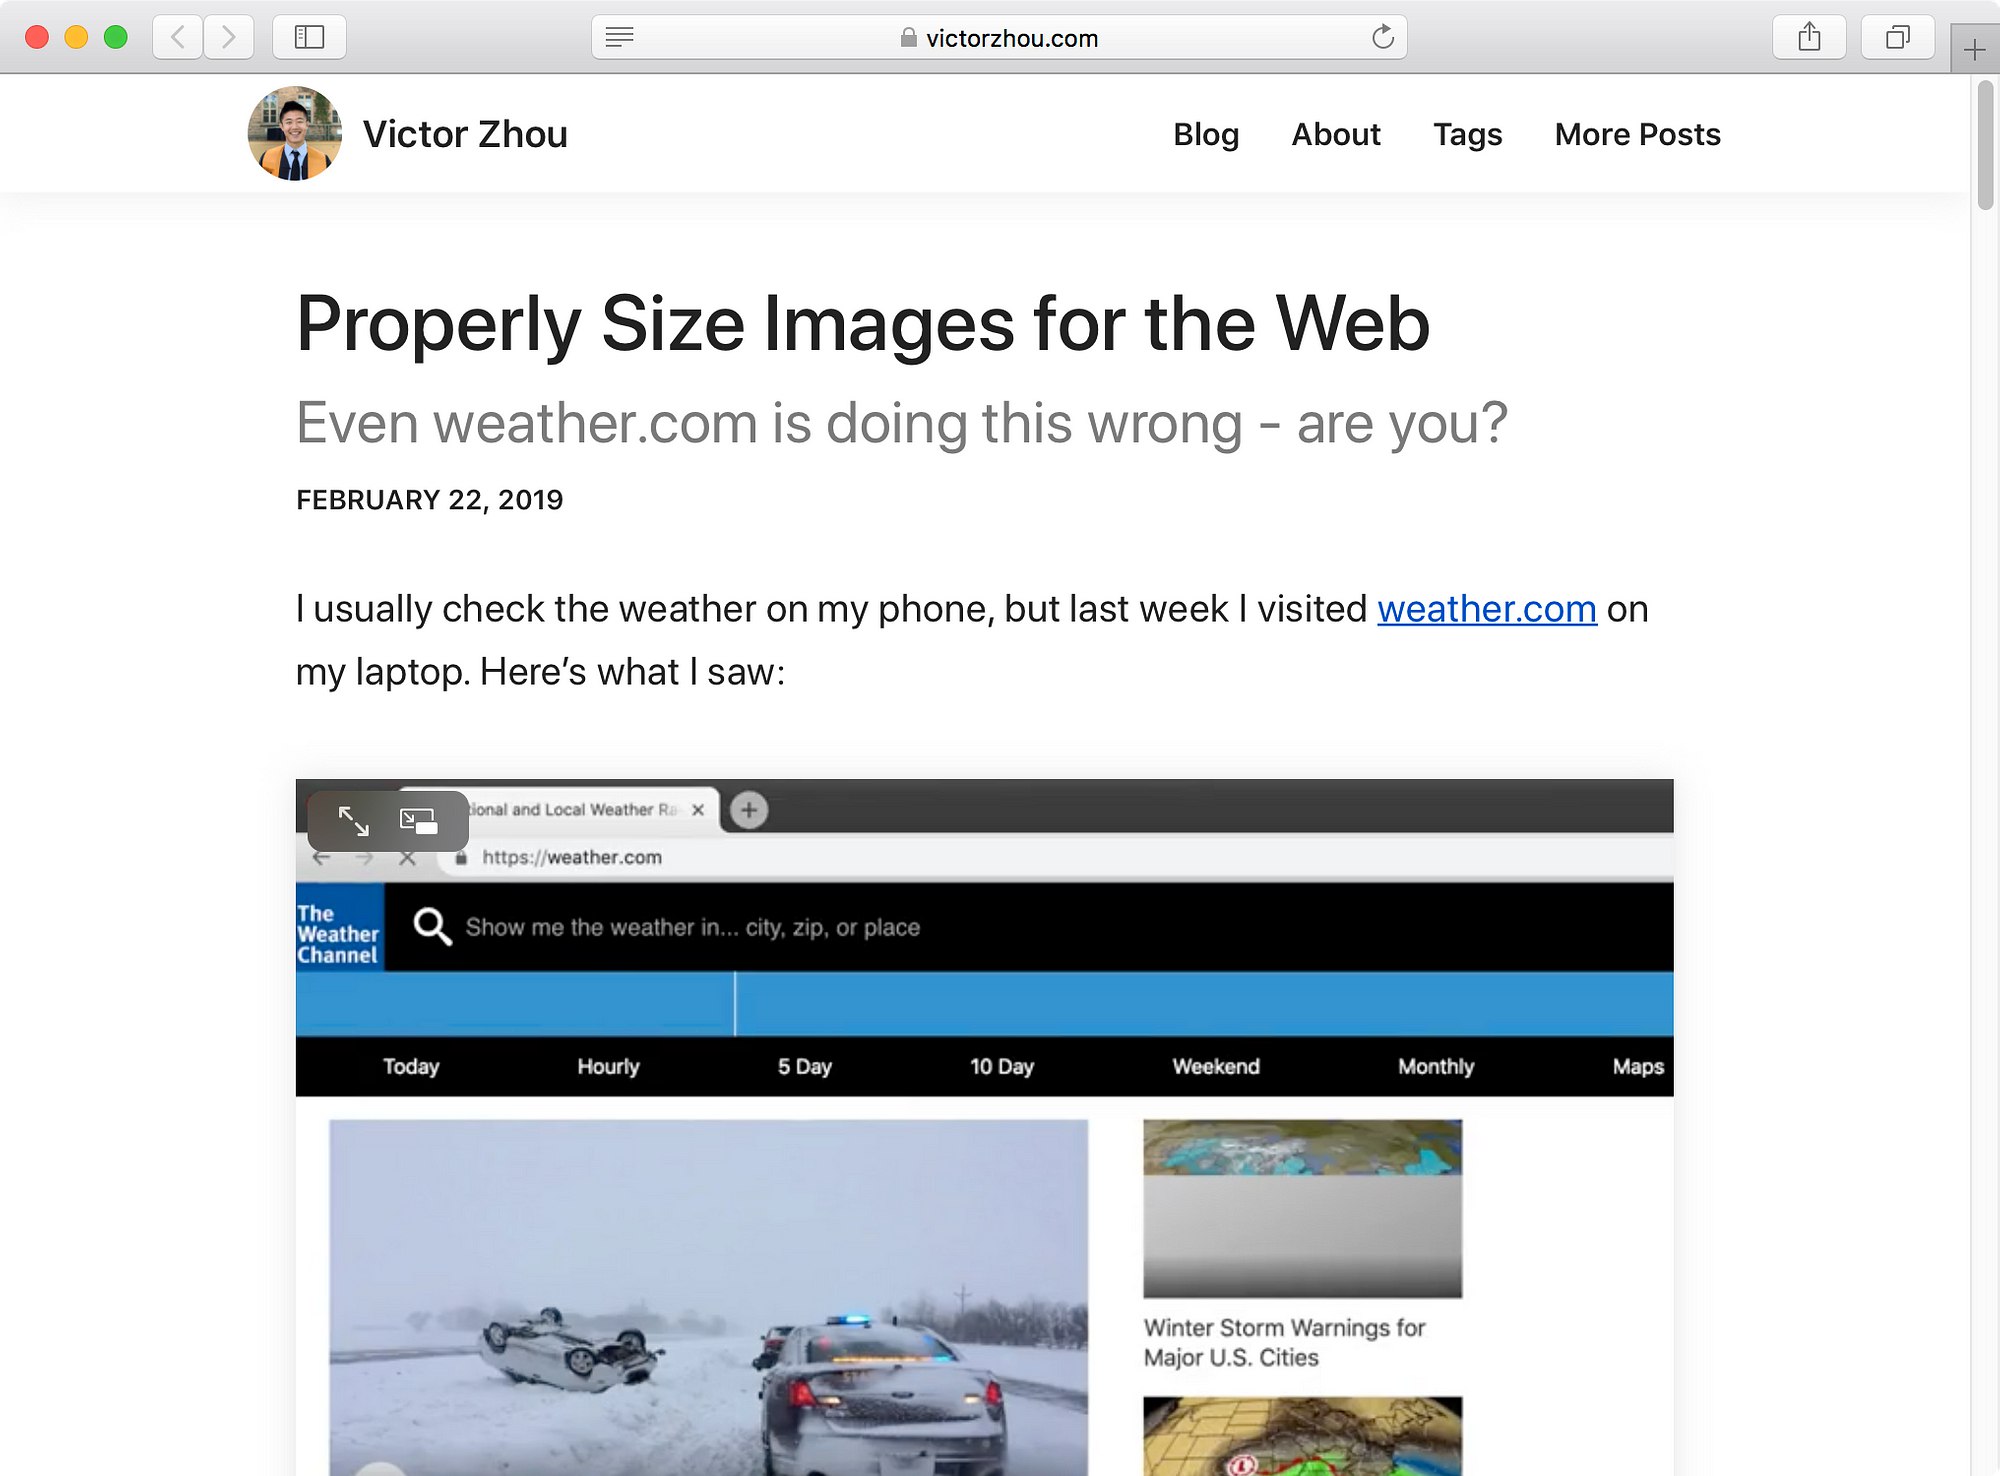Click Victor Zhou's avatar photo
This screenshot has width=2000, height=1476.
coord(295,133)
